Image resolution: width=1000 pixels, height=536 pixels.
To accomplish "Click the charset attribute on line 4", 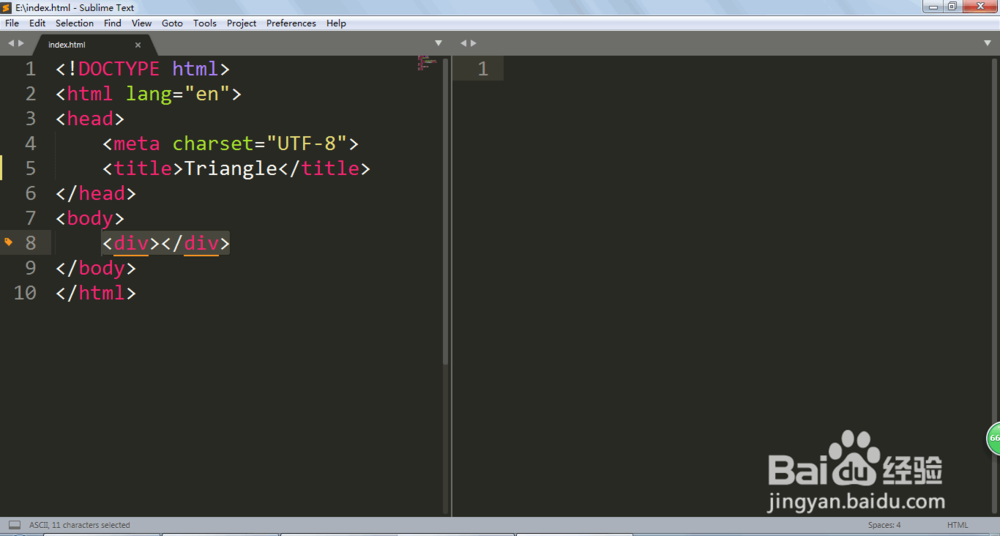I will coord(213,144).
